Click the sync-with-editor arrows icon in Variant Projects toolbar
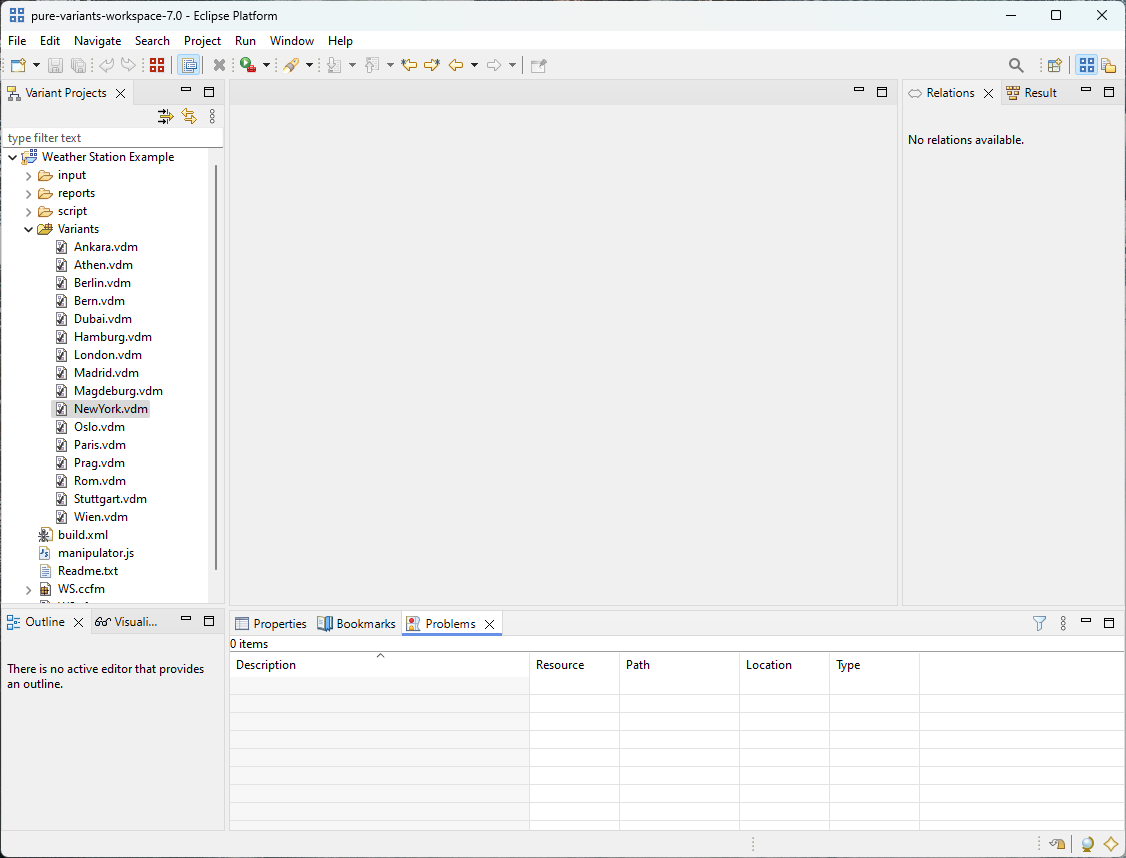The width and height of the screenshot is (1126, 858). (x=189, y=117)
